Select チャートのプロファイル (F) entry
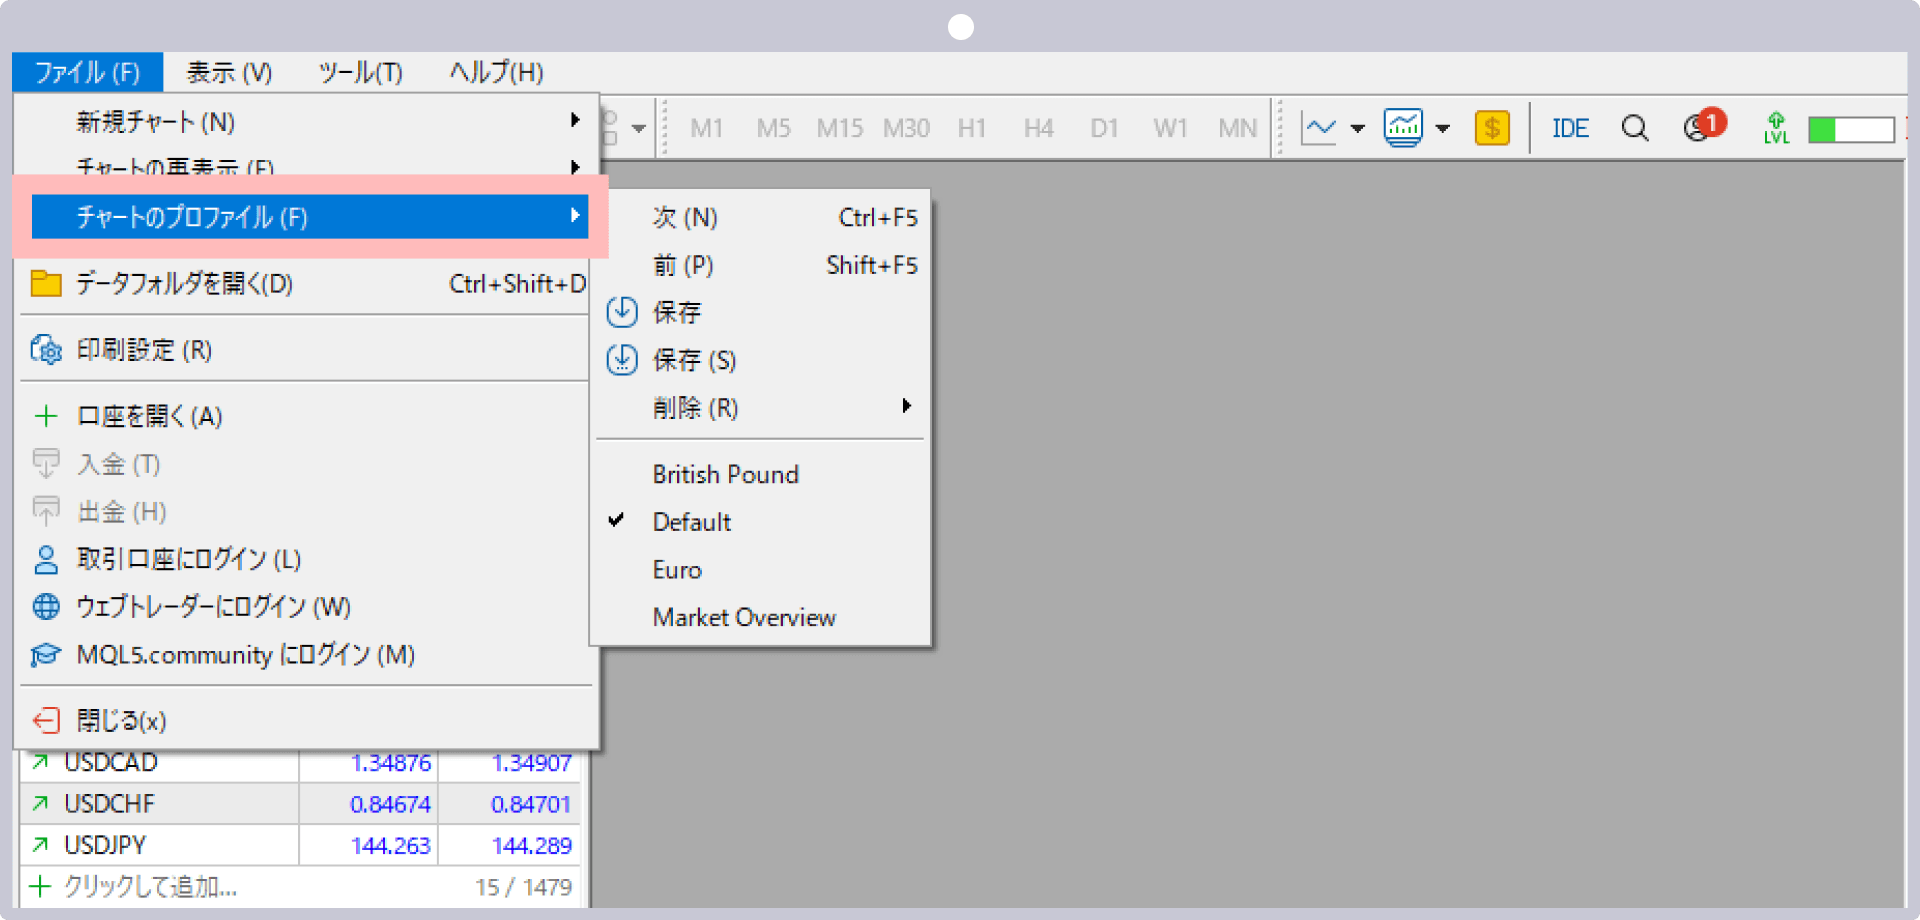 [x=308, y=217]
